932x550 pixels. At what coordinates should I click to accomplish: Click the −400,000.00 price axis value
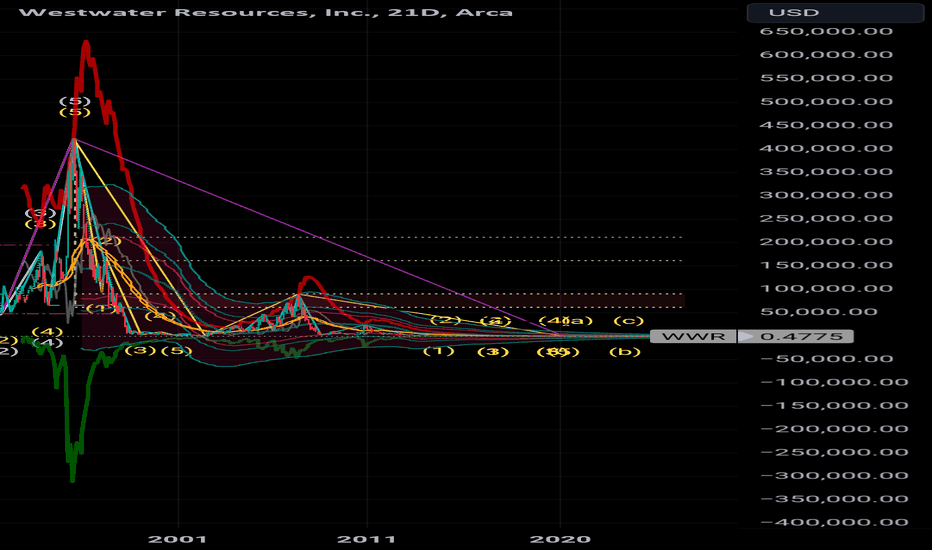tap(833, 523)
